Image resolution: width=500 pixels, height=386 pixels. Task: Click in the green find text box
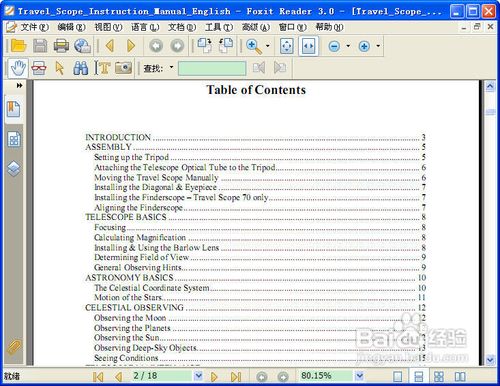click(x=212, y=68)
